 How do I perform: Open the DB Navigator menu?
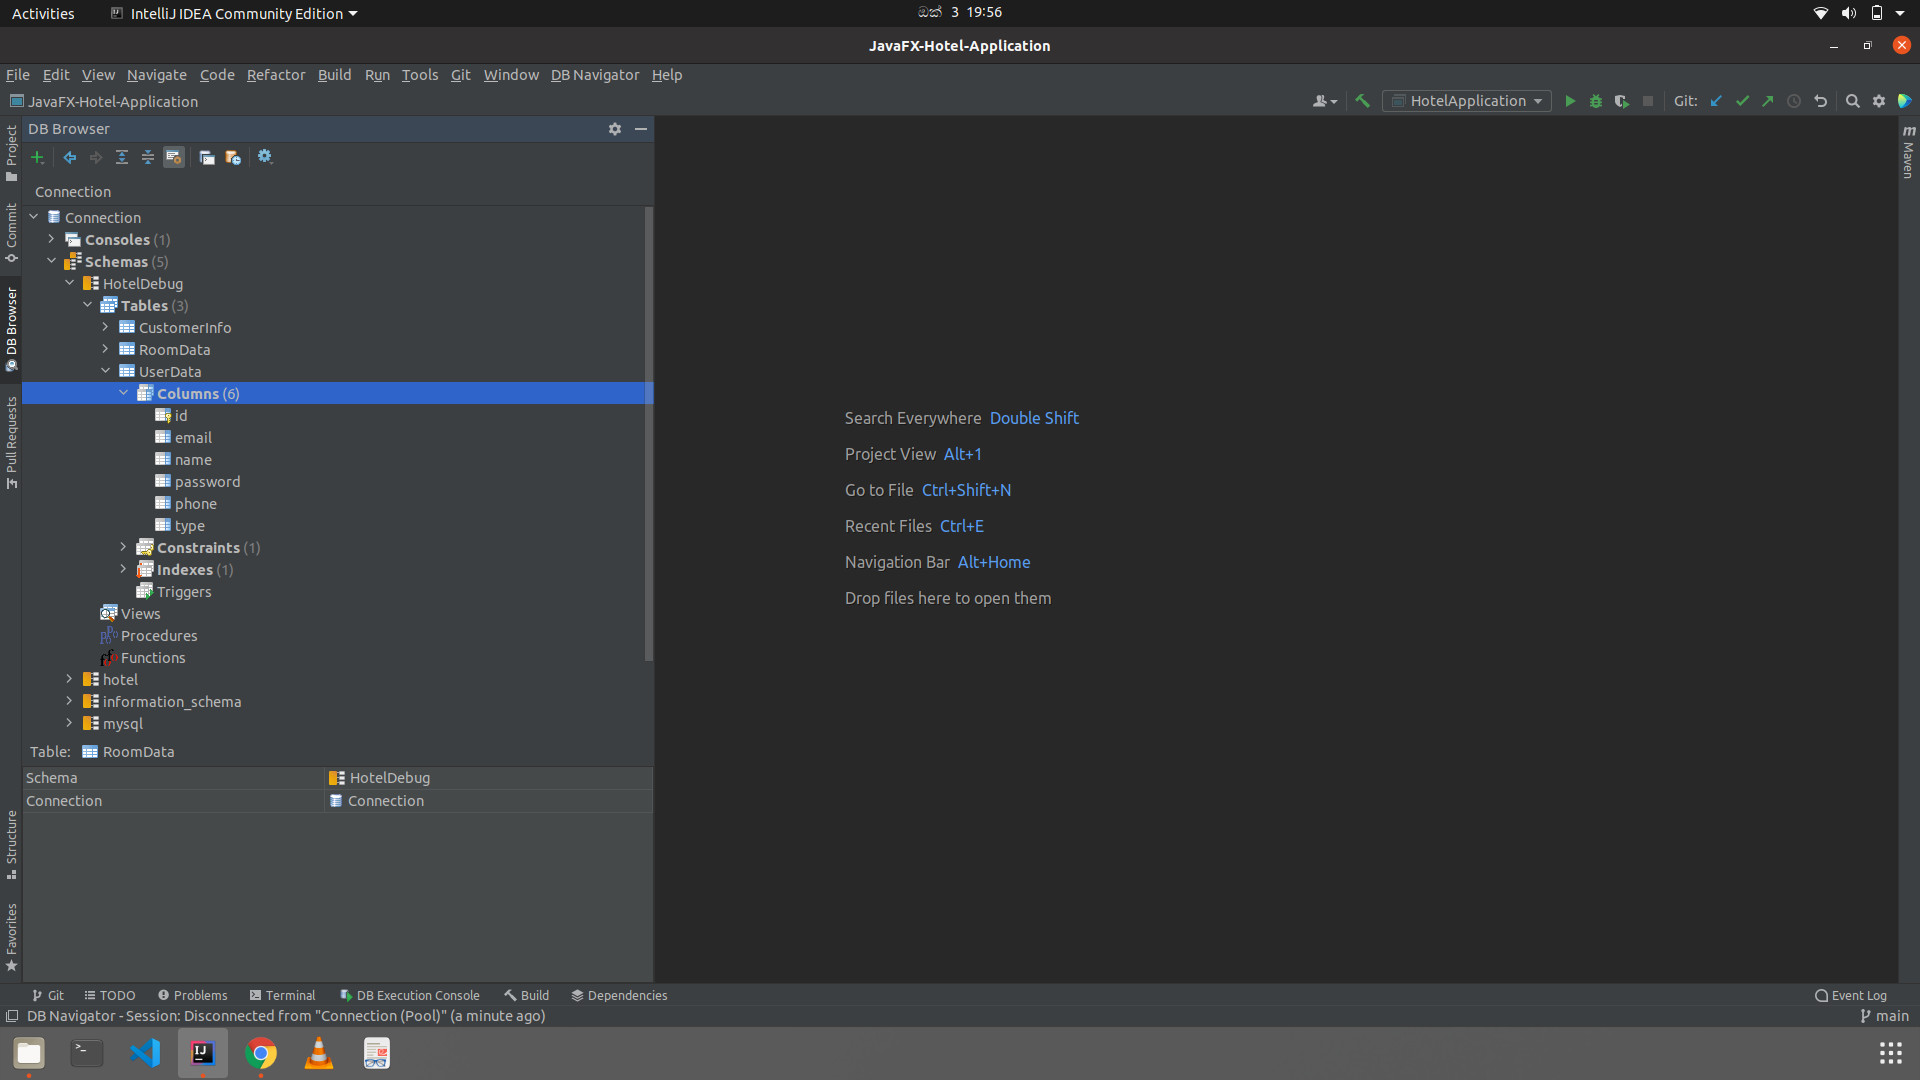click(594, 75)
